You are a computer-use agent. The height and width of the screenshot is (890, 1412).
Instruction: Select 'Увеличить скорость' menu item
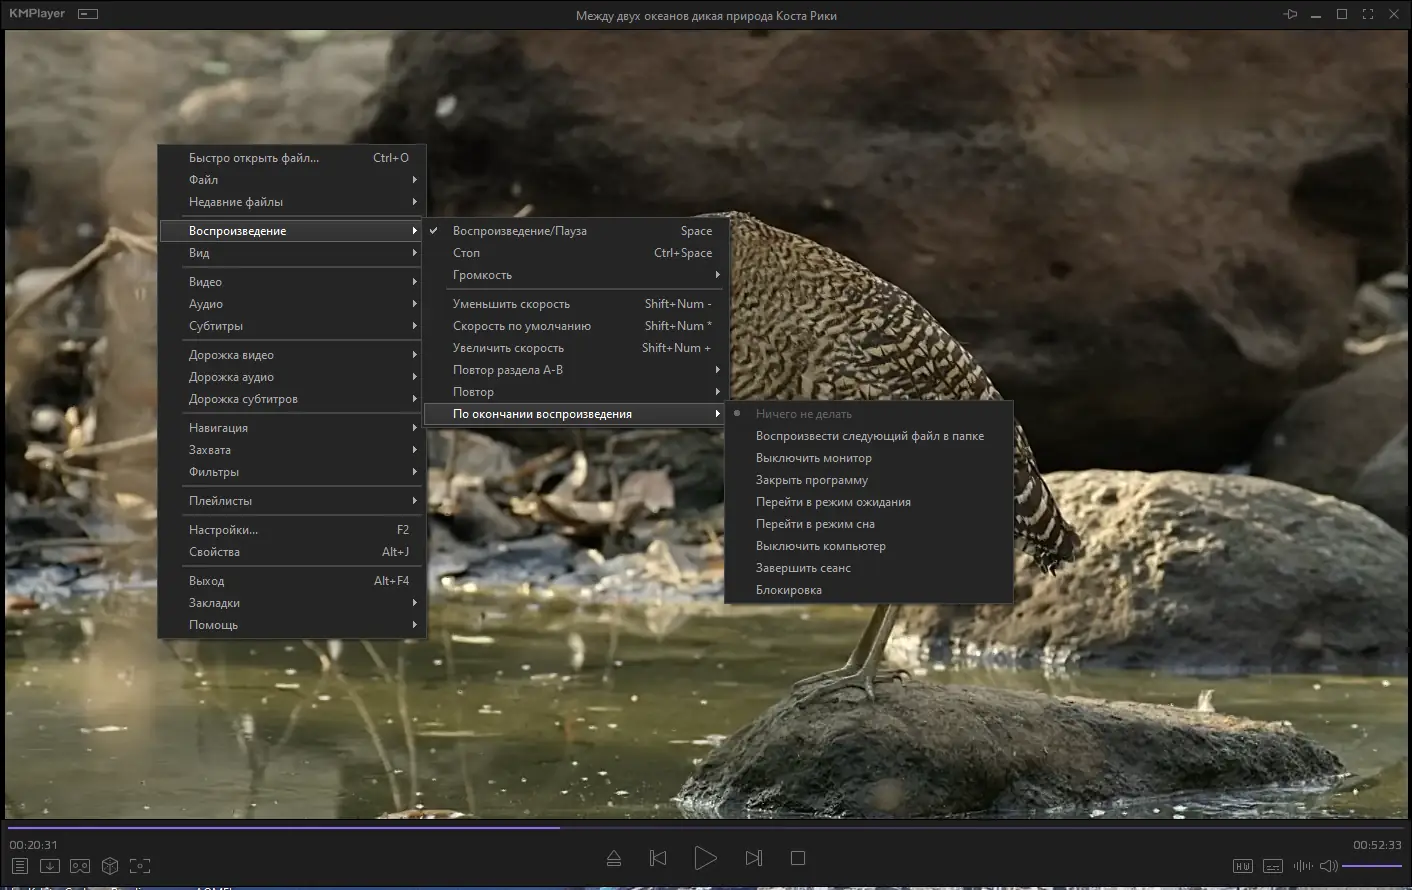(508, 348)
